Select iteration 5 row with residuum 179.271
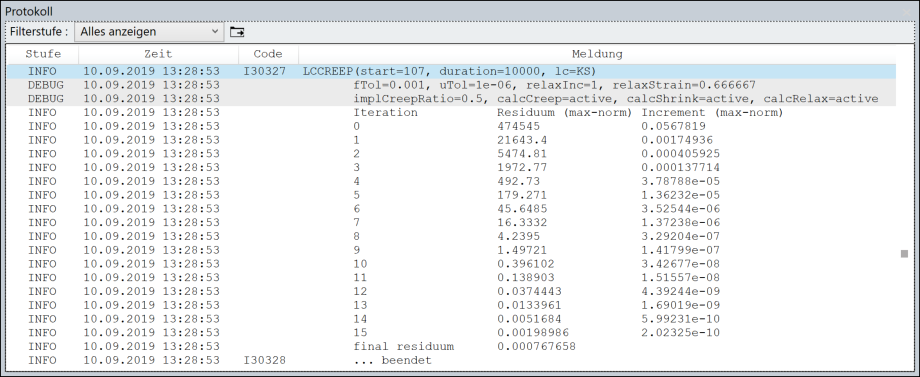The height and width of the screenshot is (377, 920). pos(452,195)
